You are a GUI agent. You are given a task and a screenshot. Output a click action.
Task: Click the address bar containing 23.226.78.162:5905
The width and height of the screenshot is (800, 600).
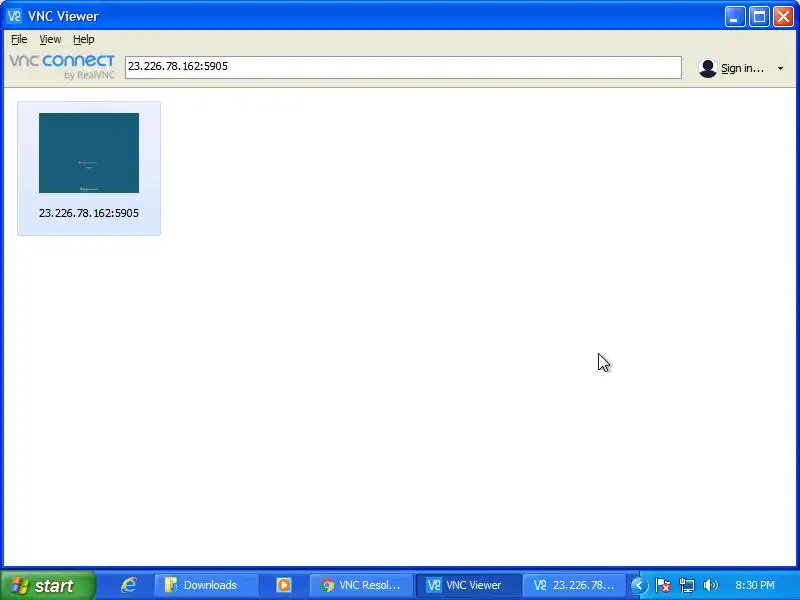(403, 67)
